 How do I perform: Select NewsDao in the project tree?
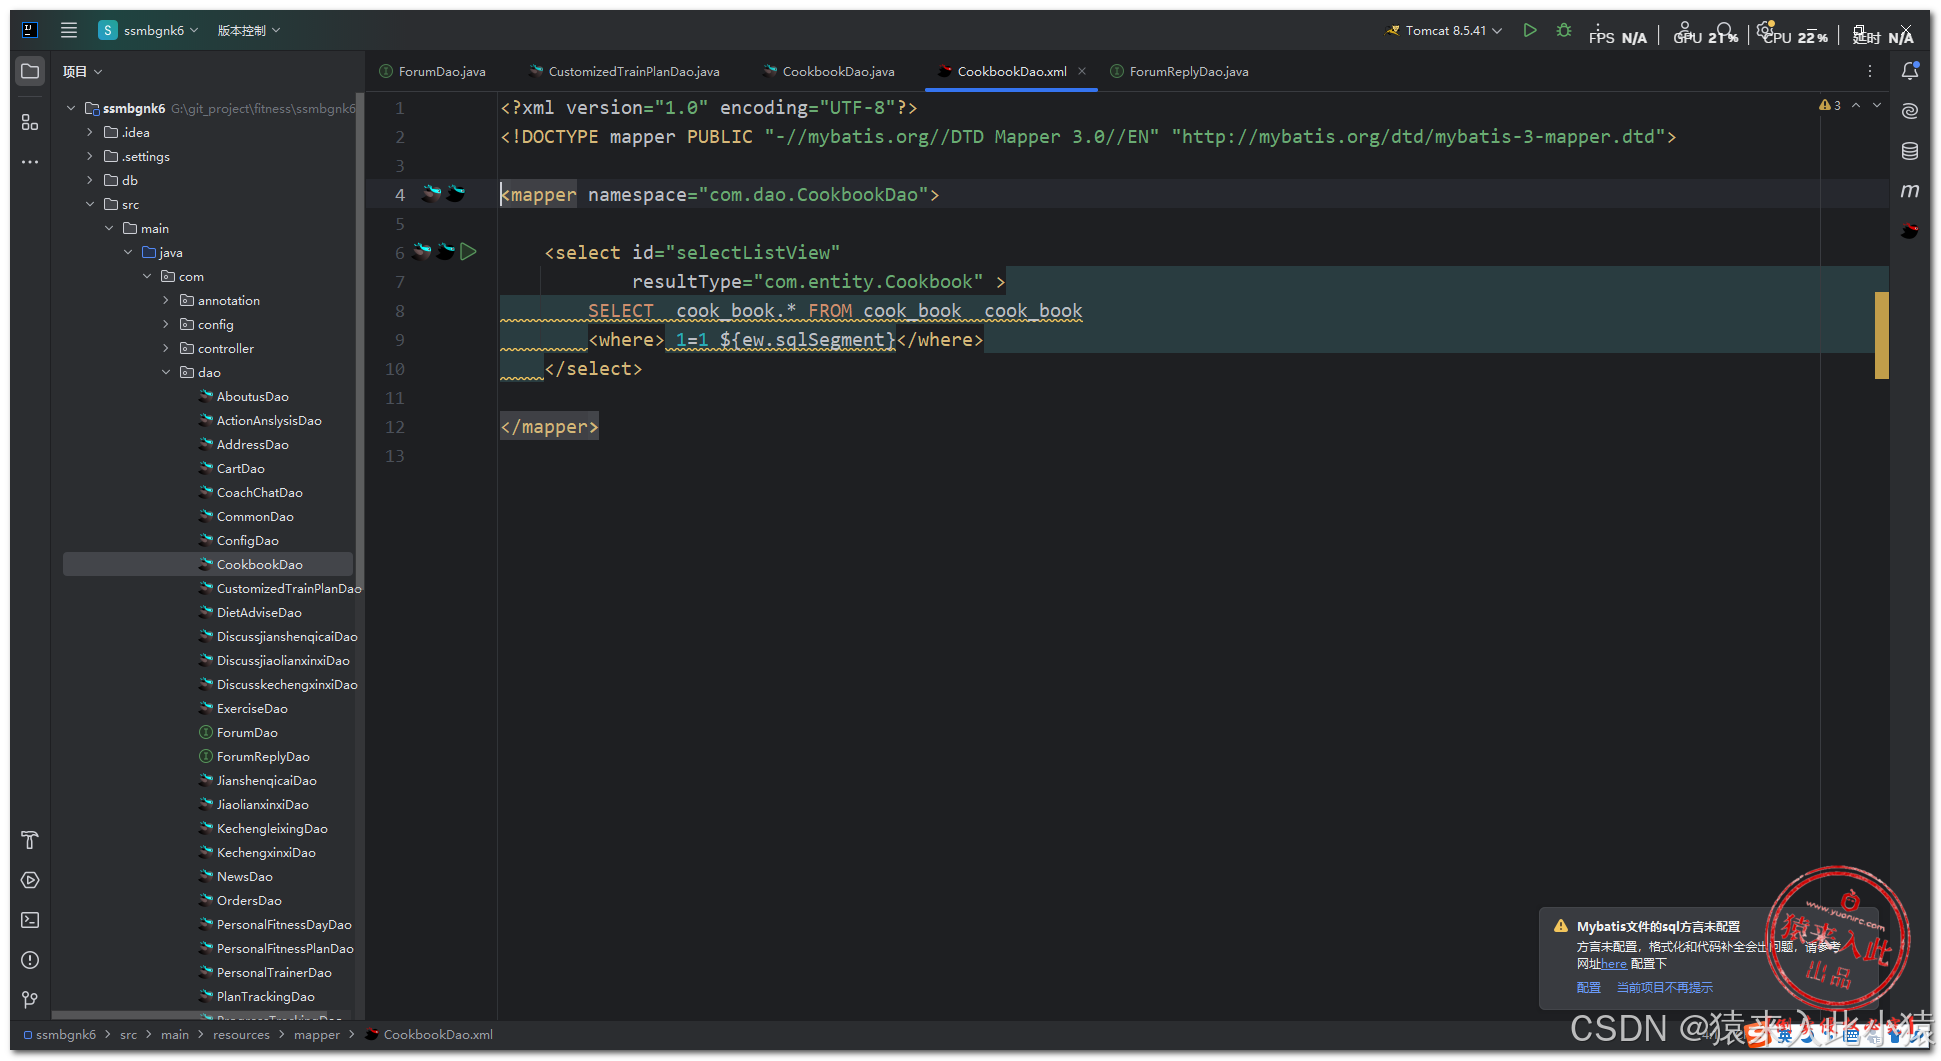pos(244,877)
